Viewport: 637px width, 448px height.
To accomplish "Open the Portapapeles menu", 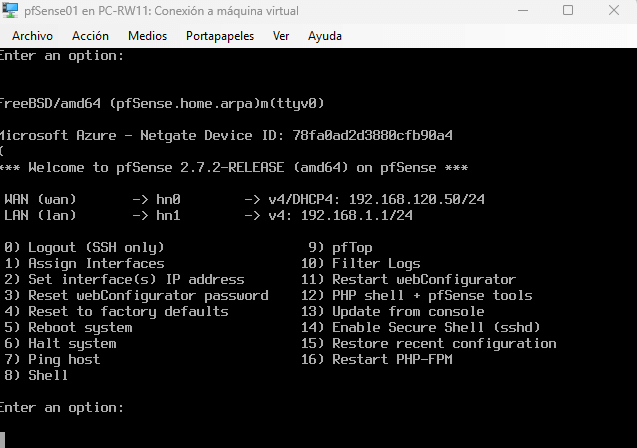I will click(220, 35).
